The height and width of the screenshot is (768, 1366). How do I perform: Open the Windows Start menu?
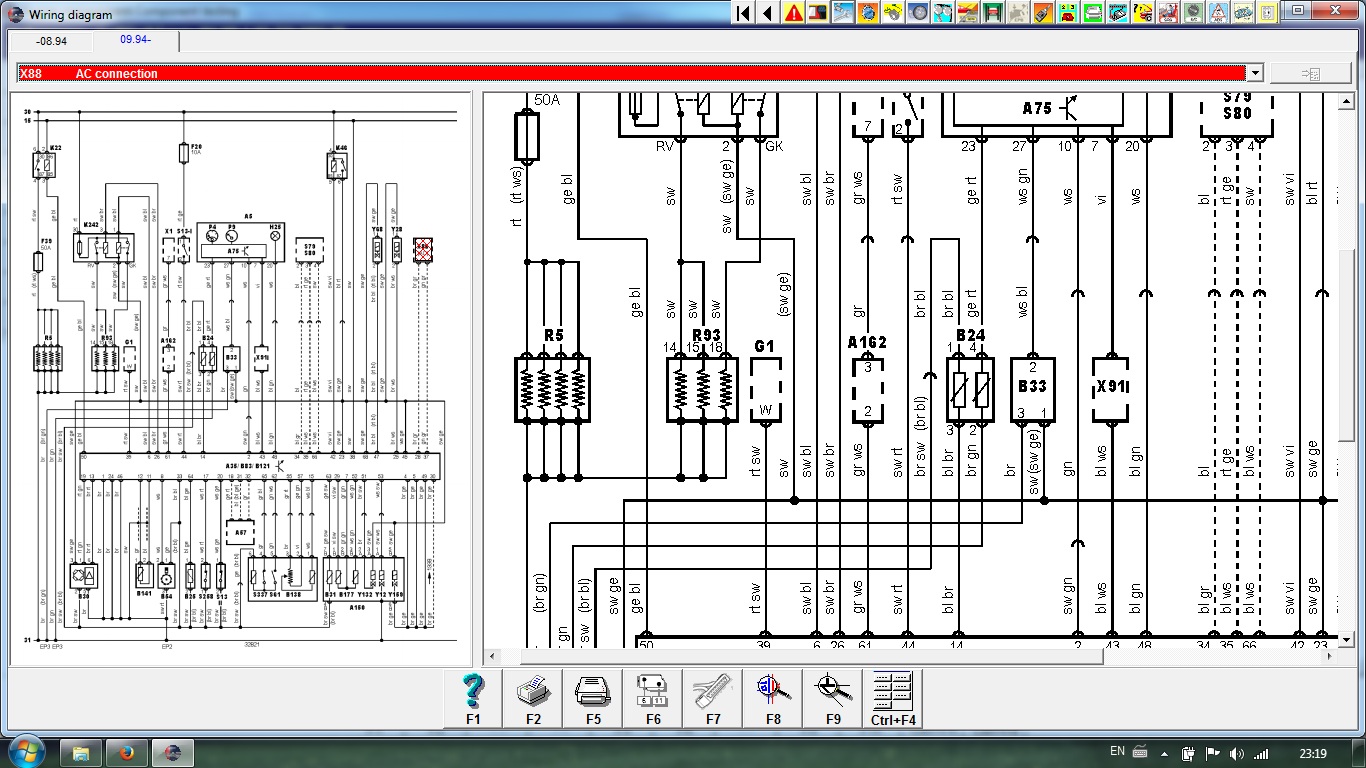(24, 752)
